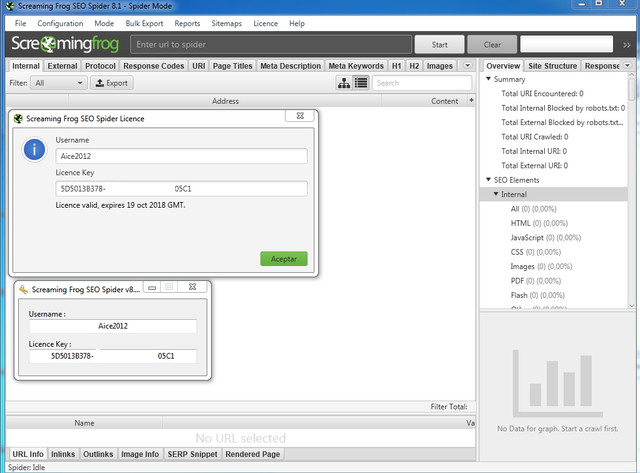Select the Page Titles tab
Screen dimensions: 640x473
pos(232,66)
